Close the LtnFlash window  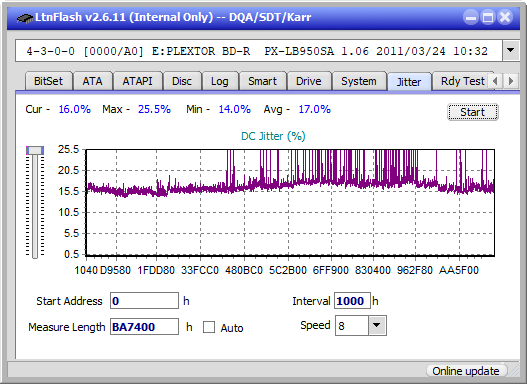(505, 17)
